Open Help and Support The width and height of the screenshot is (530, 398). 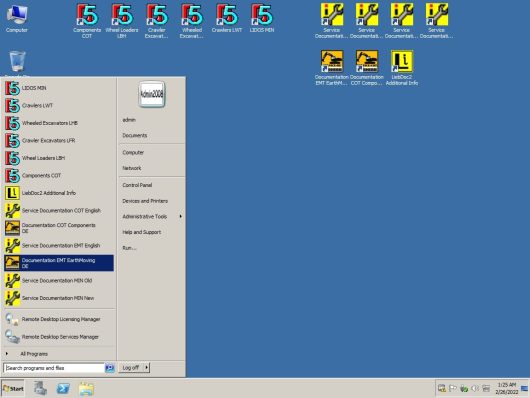[151, 232]
